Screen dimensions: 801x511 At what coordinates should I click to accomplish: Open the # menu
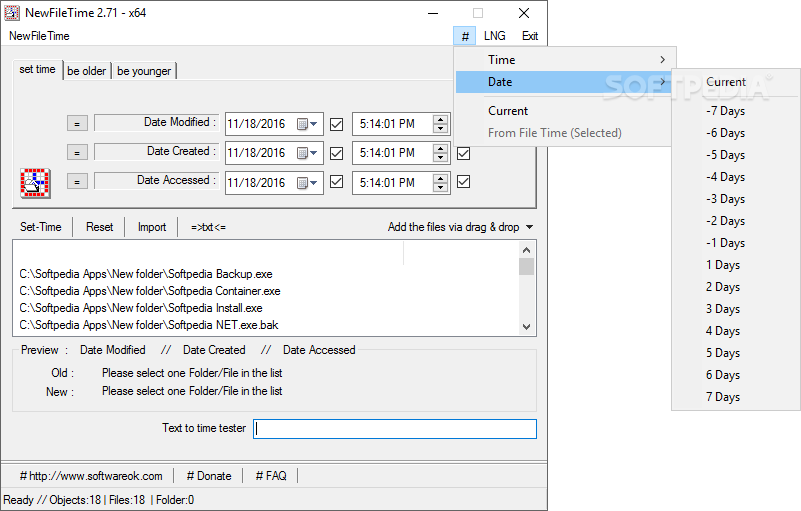tap(465, 36)
